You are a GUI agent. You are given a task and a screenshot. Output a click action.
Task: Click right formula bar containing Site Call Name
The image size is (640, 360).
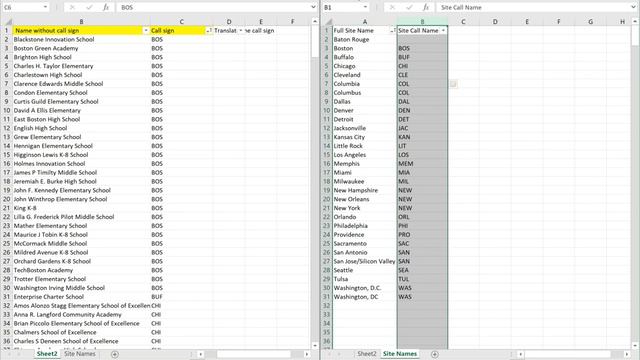pyautogui.click(x=534, y=7)
